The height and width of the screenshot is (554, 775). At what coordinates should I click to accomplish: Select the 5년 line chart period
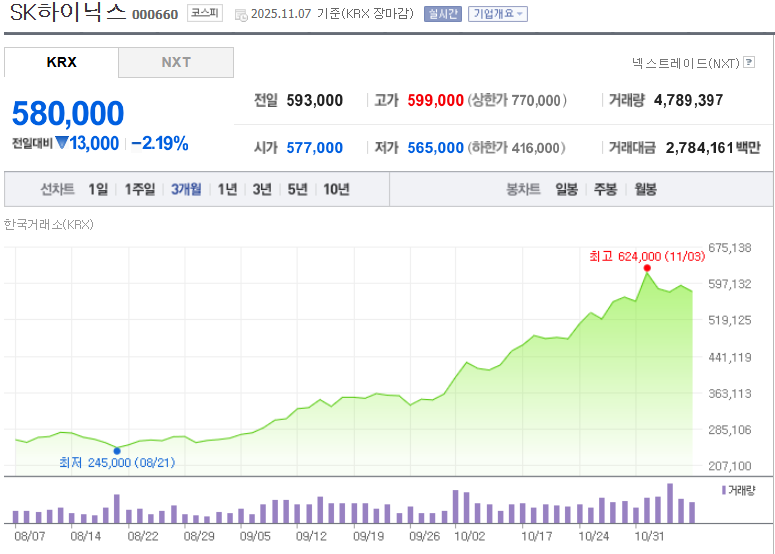tap(298, 189)
